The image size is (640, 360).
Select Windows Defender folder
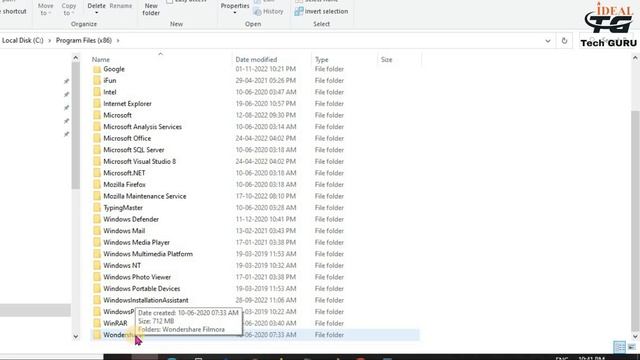tap(131, 219)
